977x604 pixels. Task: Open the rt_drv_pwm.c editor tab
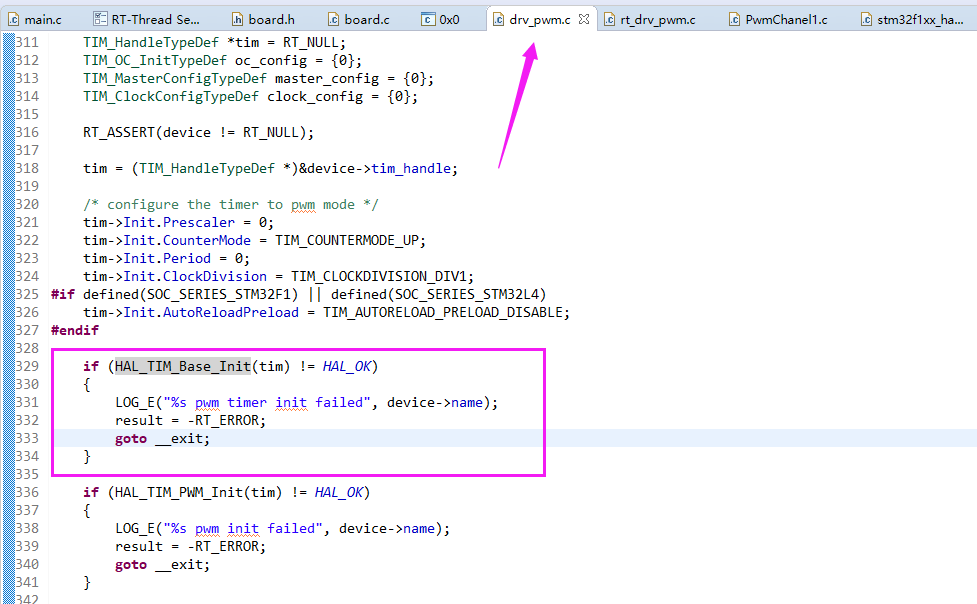(x=657, y=19)
